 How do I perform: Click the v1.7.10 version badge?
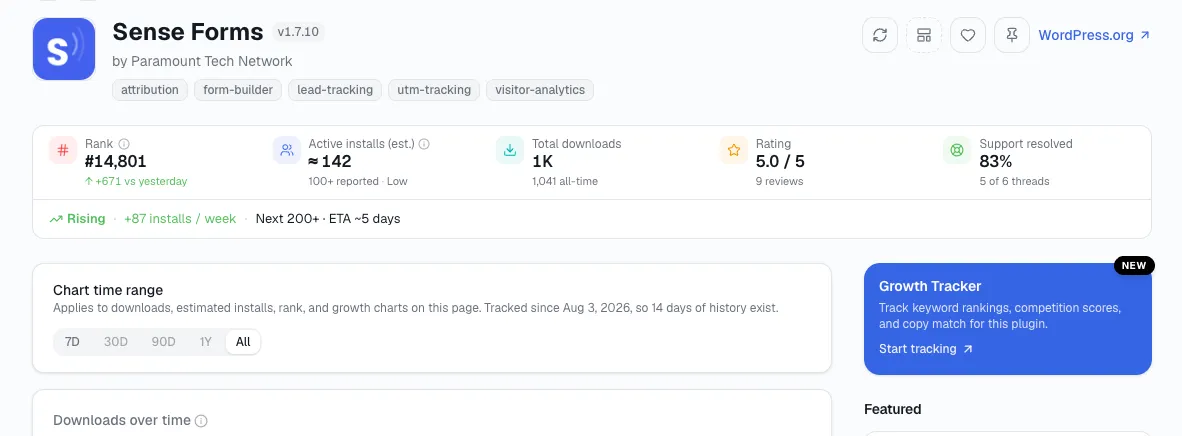[x=299, y=32]
